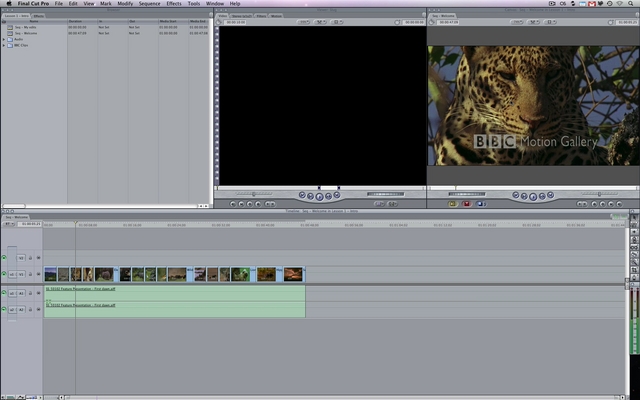Toggle visibility of track V2
The height and width of the screenshot is (400, 640).
coord(4,258)
